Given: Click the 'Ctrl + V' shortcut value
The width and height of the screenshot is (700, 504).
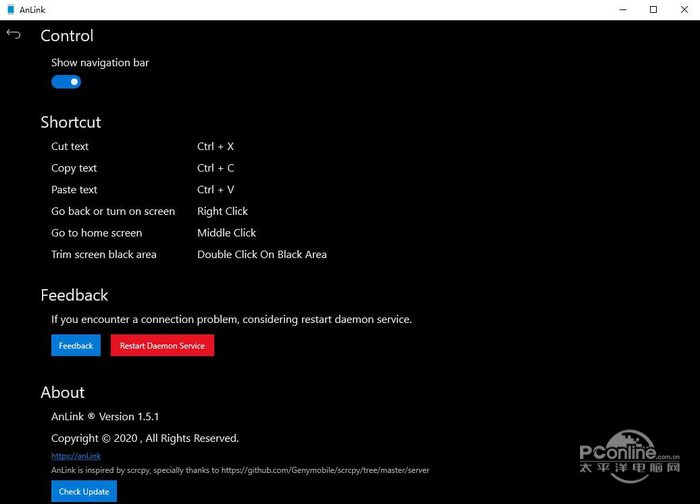Looking at the screenshot, I should pyautogui.click(x=216, y=190).
